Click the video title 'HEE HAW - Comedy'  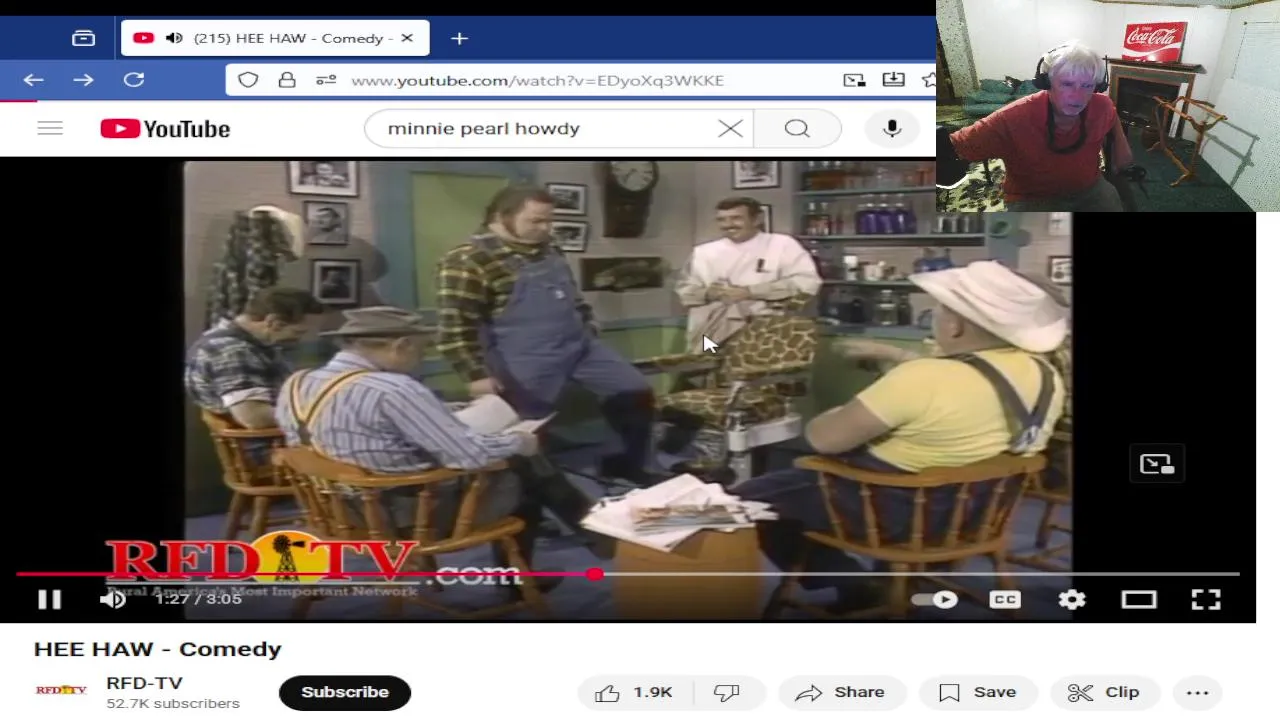click(158, 649)
